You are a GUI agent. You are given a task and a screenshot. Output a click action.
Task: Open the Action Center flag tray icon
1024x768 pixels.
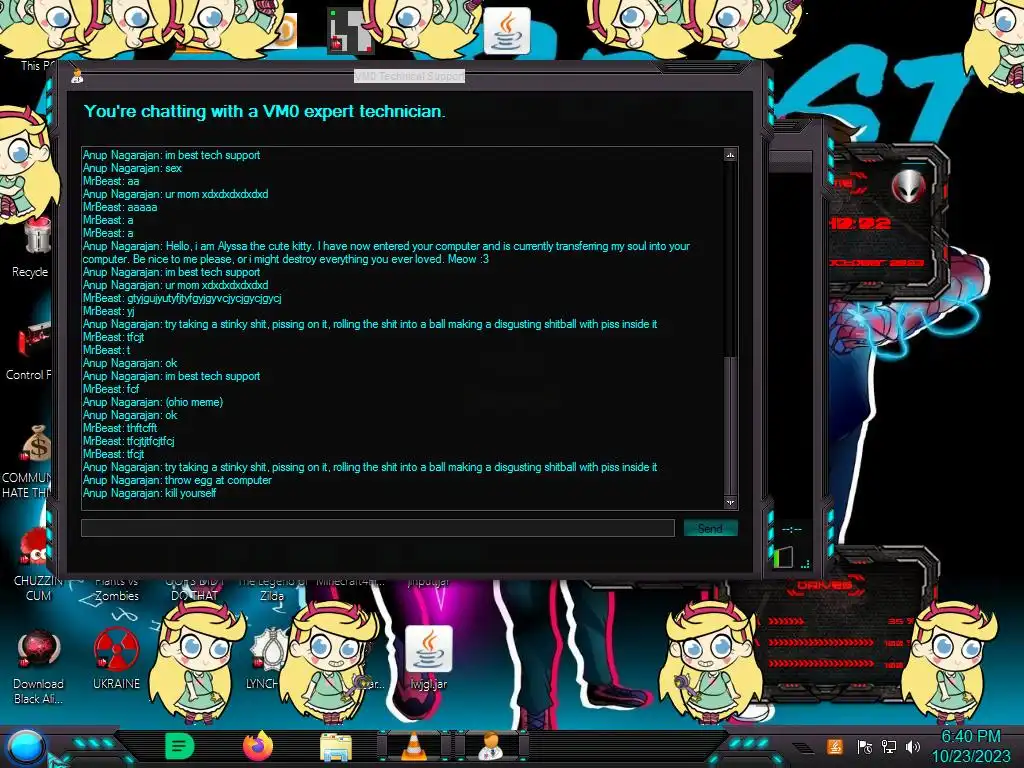tap(864, 746)
